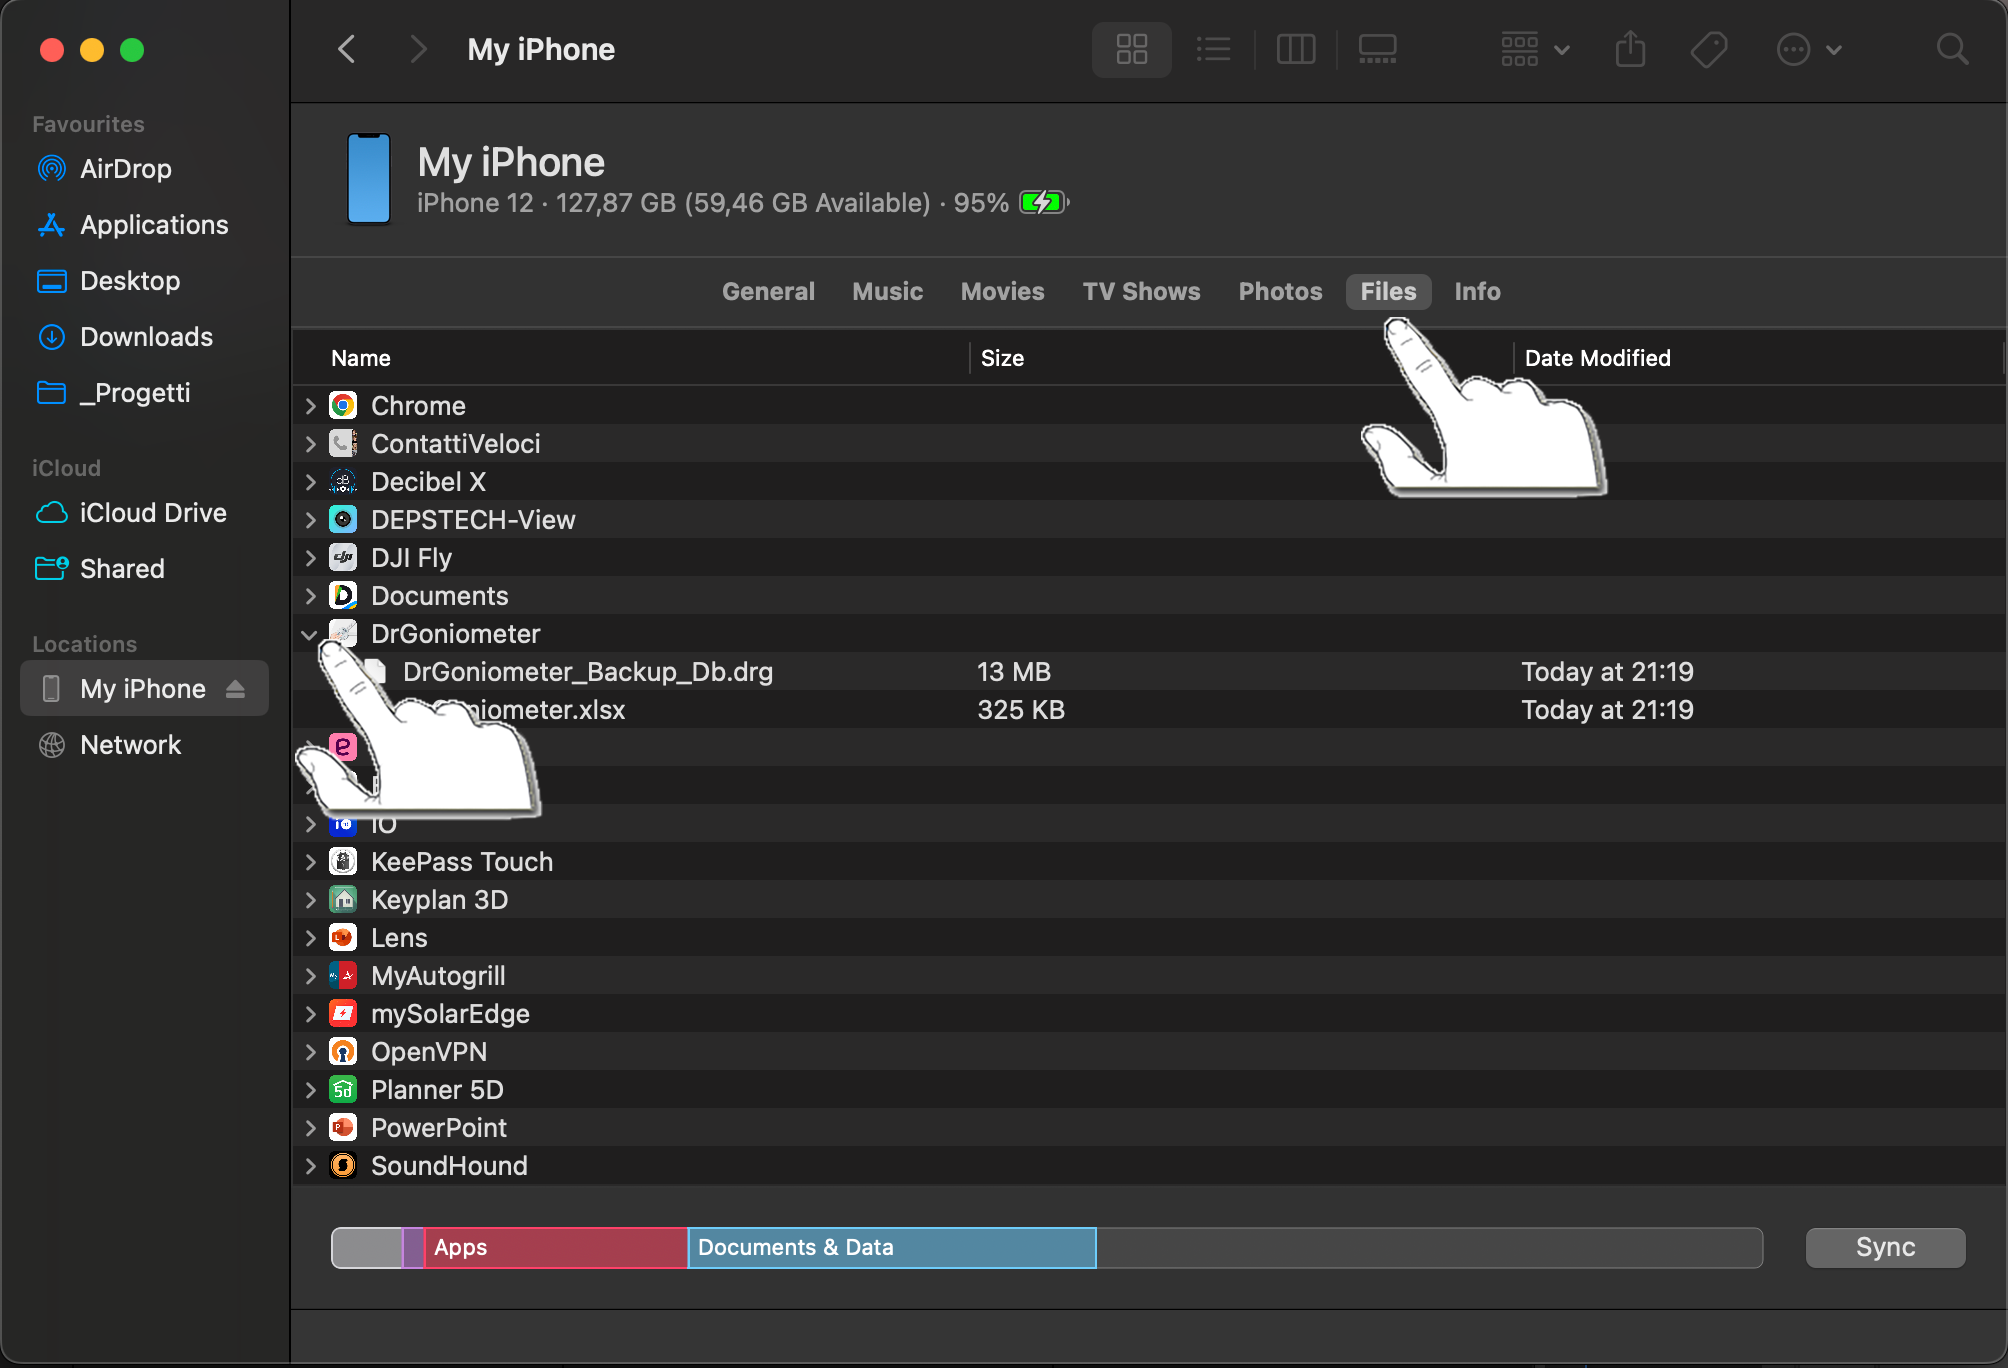Switch to the Music tab
Viewport: 2008px width, 1368px height.
[887, 291]
